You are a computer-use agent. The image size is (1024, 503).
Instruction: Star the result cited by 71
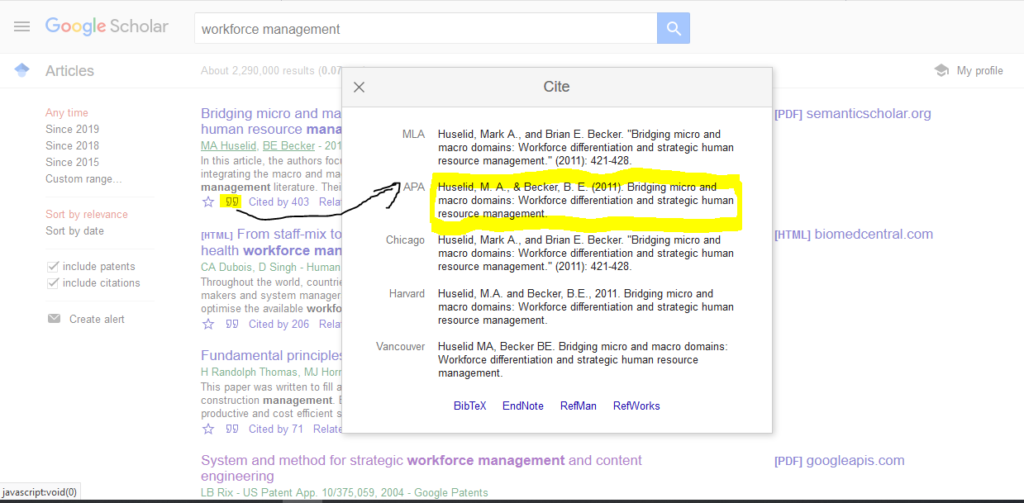pyautogui.click(x=208, y=429)
